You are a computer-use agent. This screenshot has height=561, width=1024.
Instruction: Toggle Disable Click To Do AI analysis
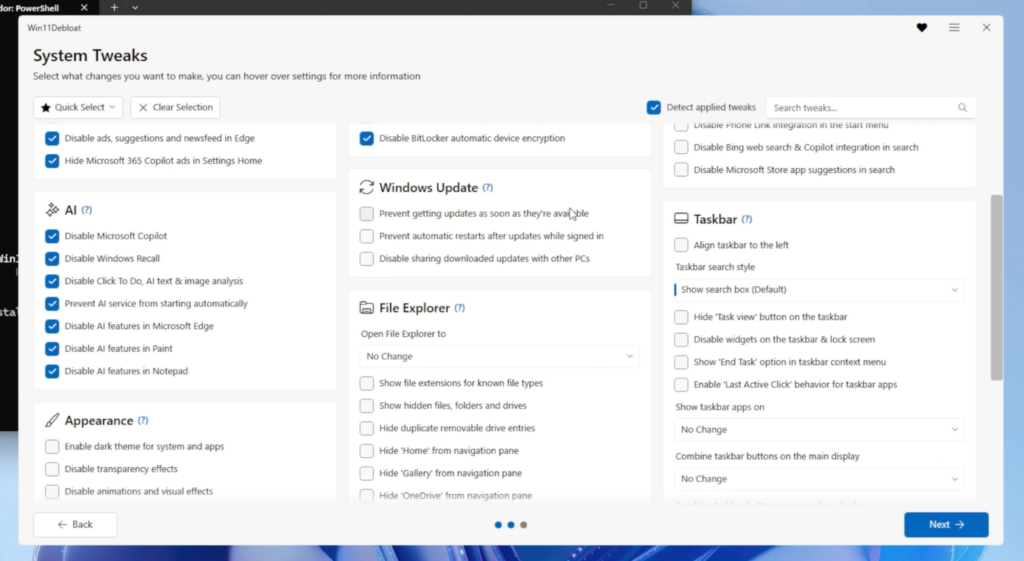(52, 281)
